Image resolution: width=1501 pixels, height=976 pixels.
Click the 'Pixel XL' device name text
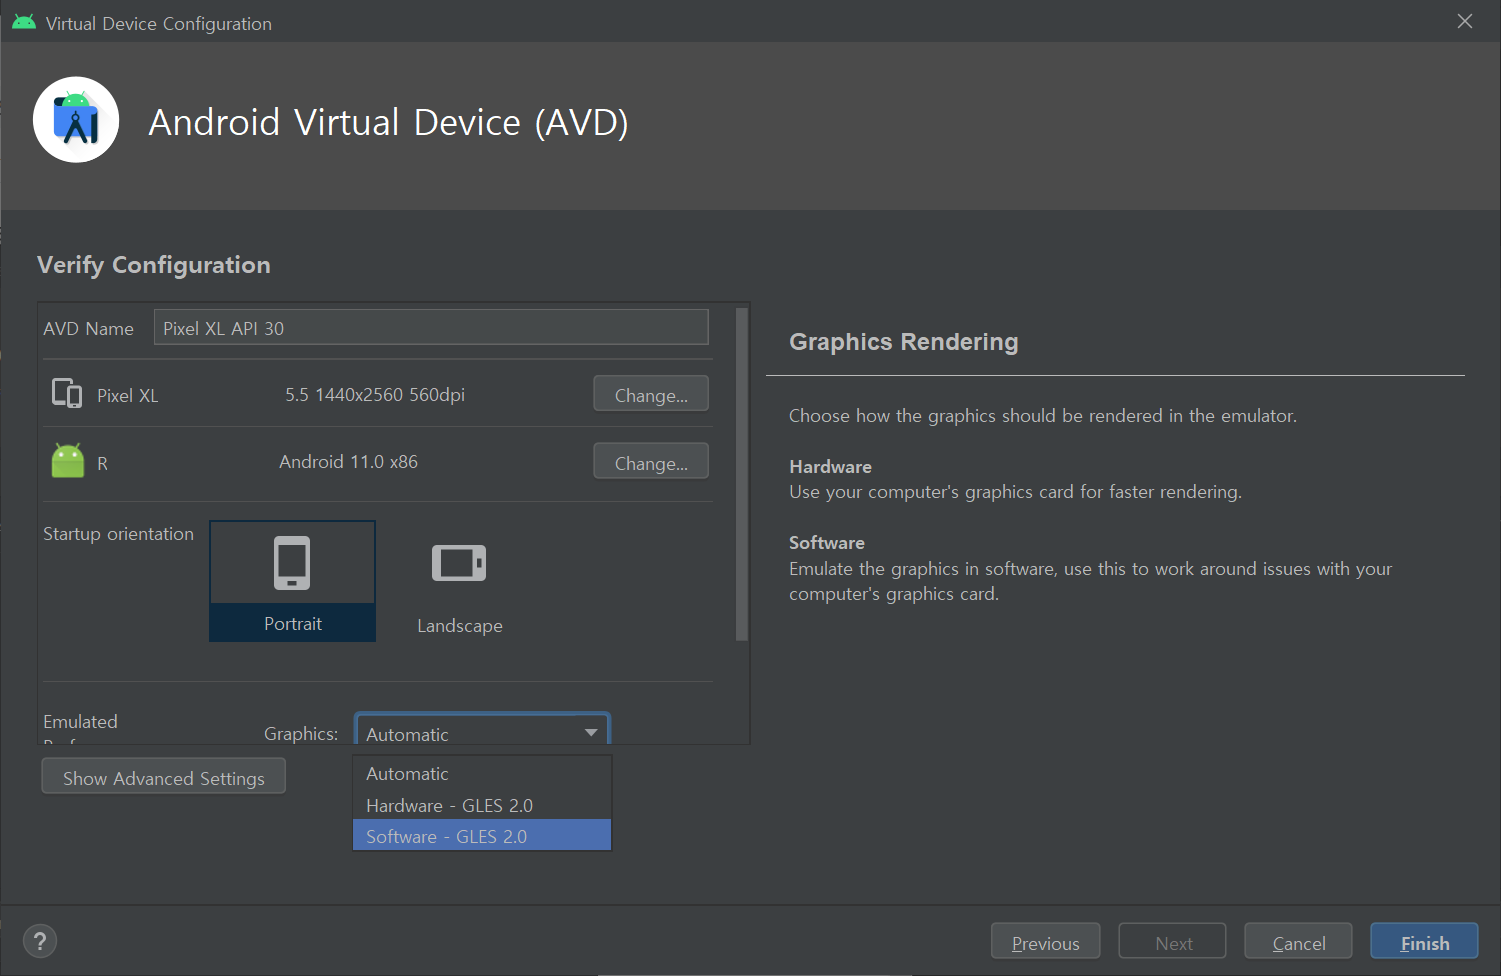click(127, 395)
